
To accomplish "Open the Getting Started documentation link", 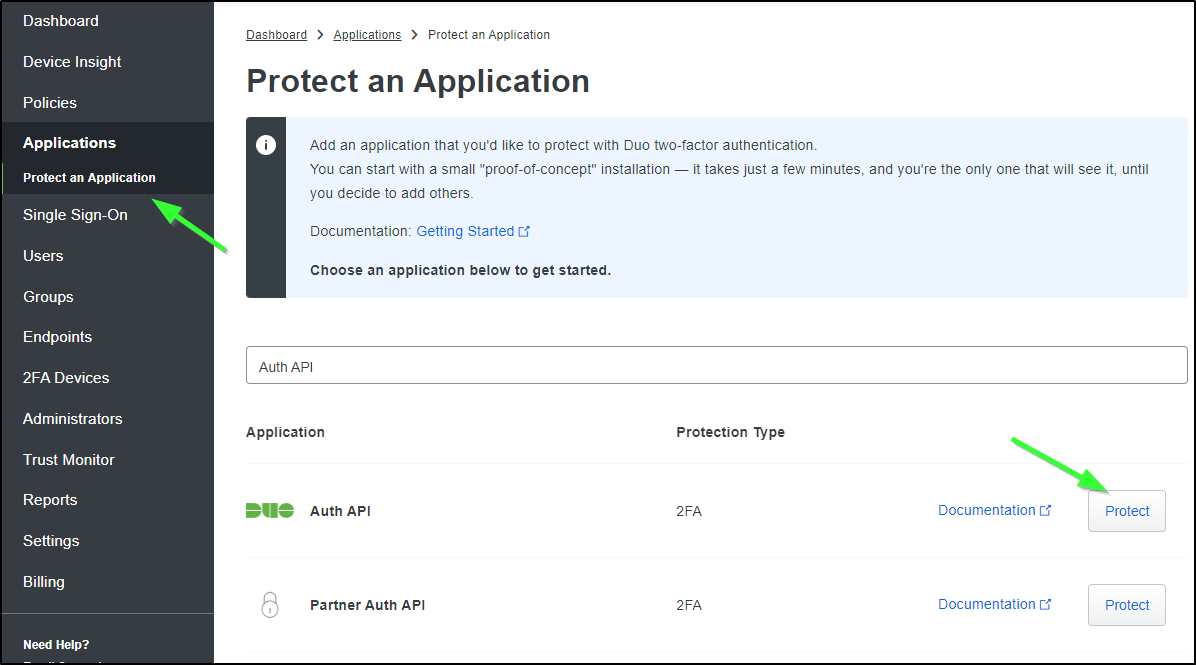I will [465, 231].
